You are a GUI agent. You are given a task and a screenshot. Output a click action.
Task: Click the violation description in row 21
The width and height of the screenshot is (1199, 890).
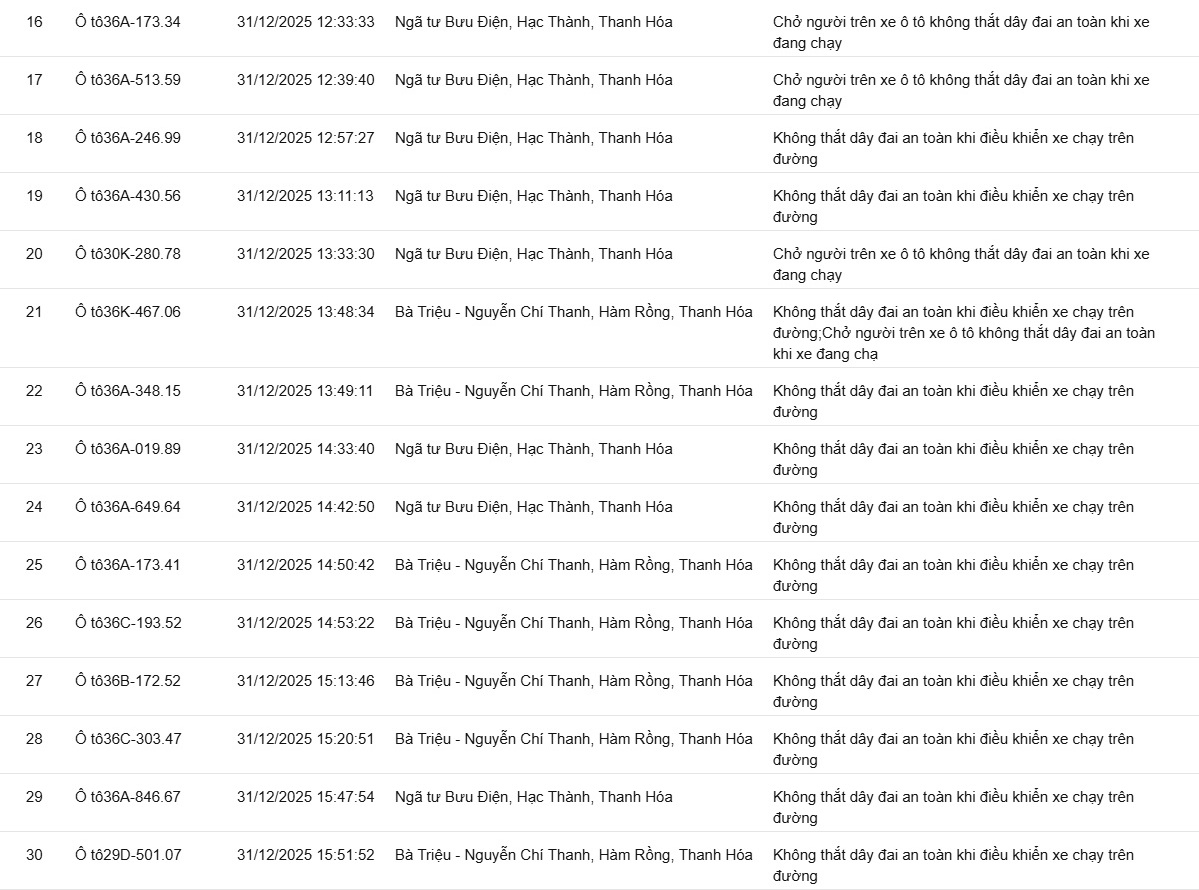(964, 333)
